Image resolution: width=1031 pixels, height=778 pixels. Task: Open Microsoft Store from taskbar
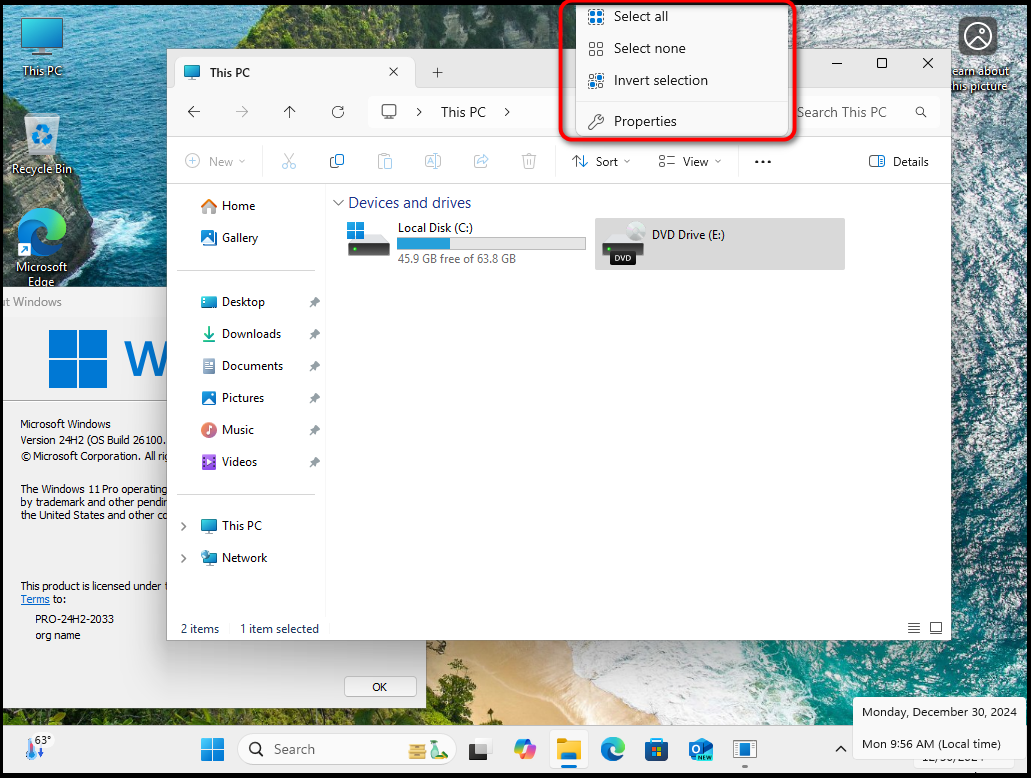pos(656,749)
